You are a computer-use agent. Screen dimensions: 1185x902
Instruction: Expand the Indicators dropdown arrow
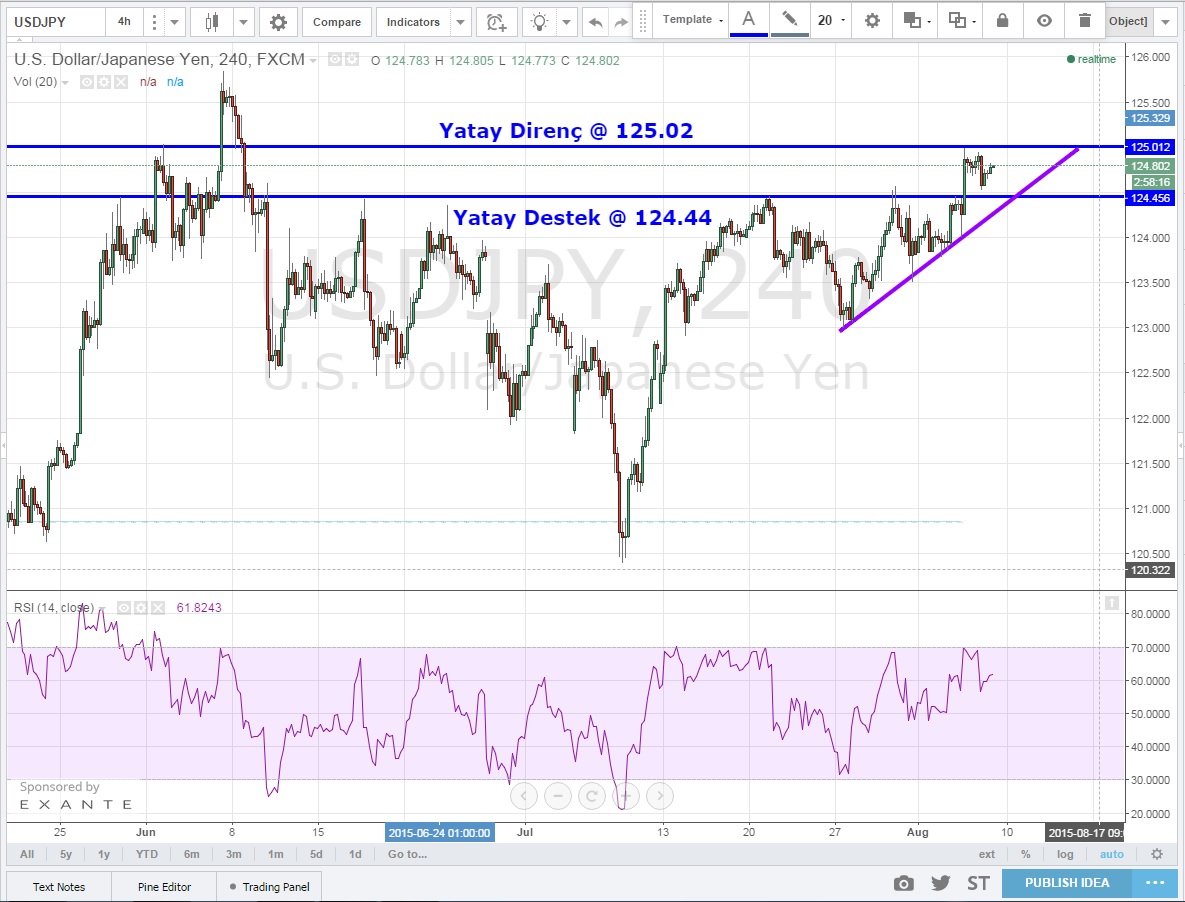(x=459, y=22)
